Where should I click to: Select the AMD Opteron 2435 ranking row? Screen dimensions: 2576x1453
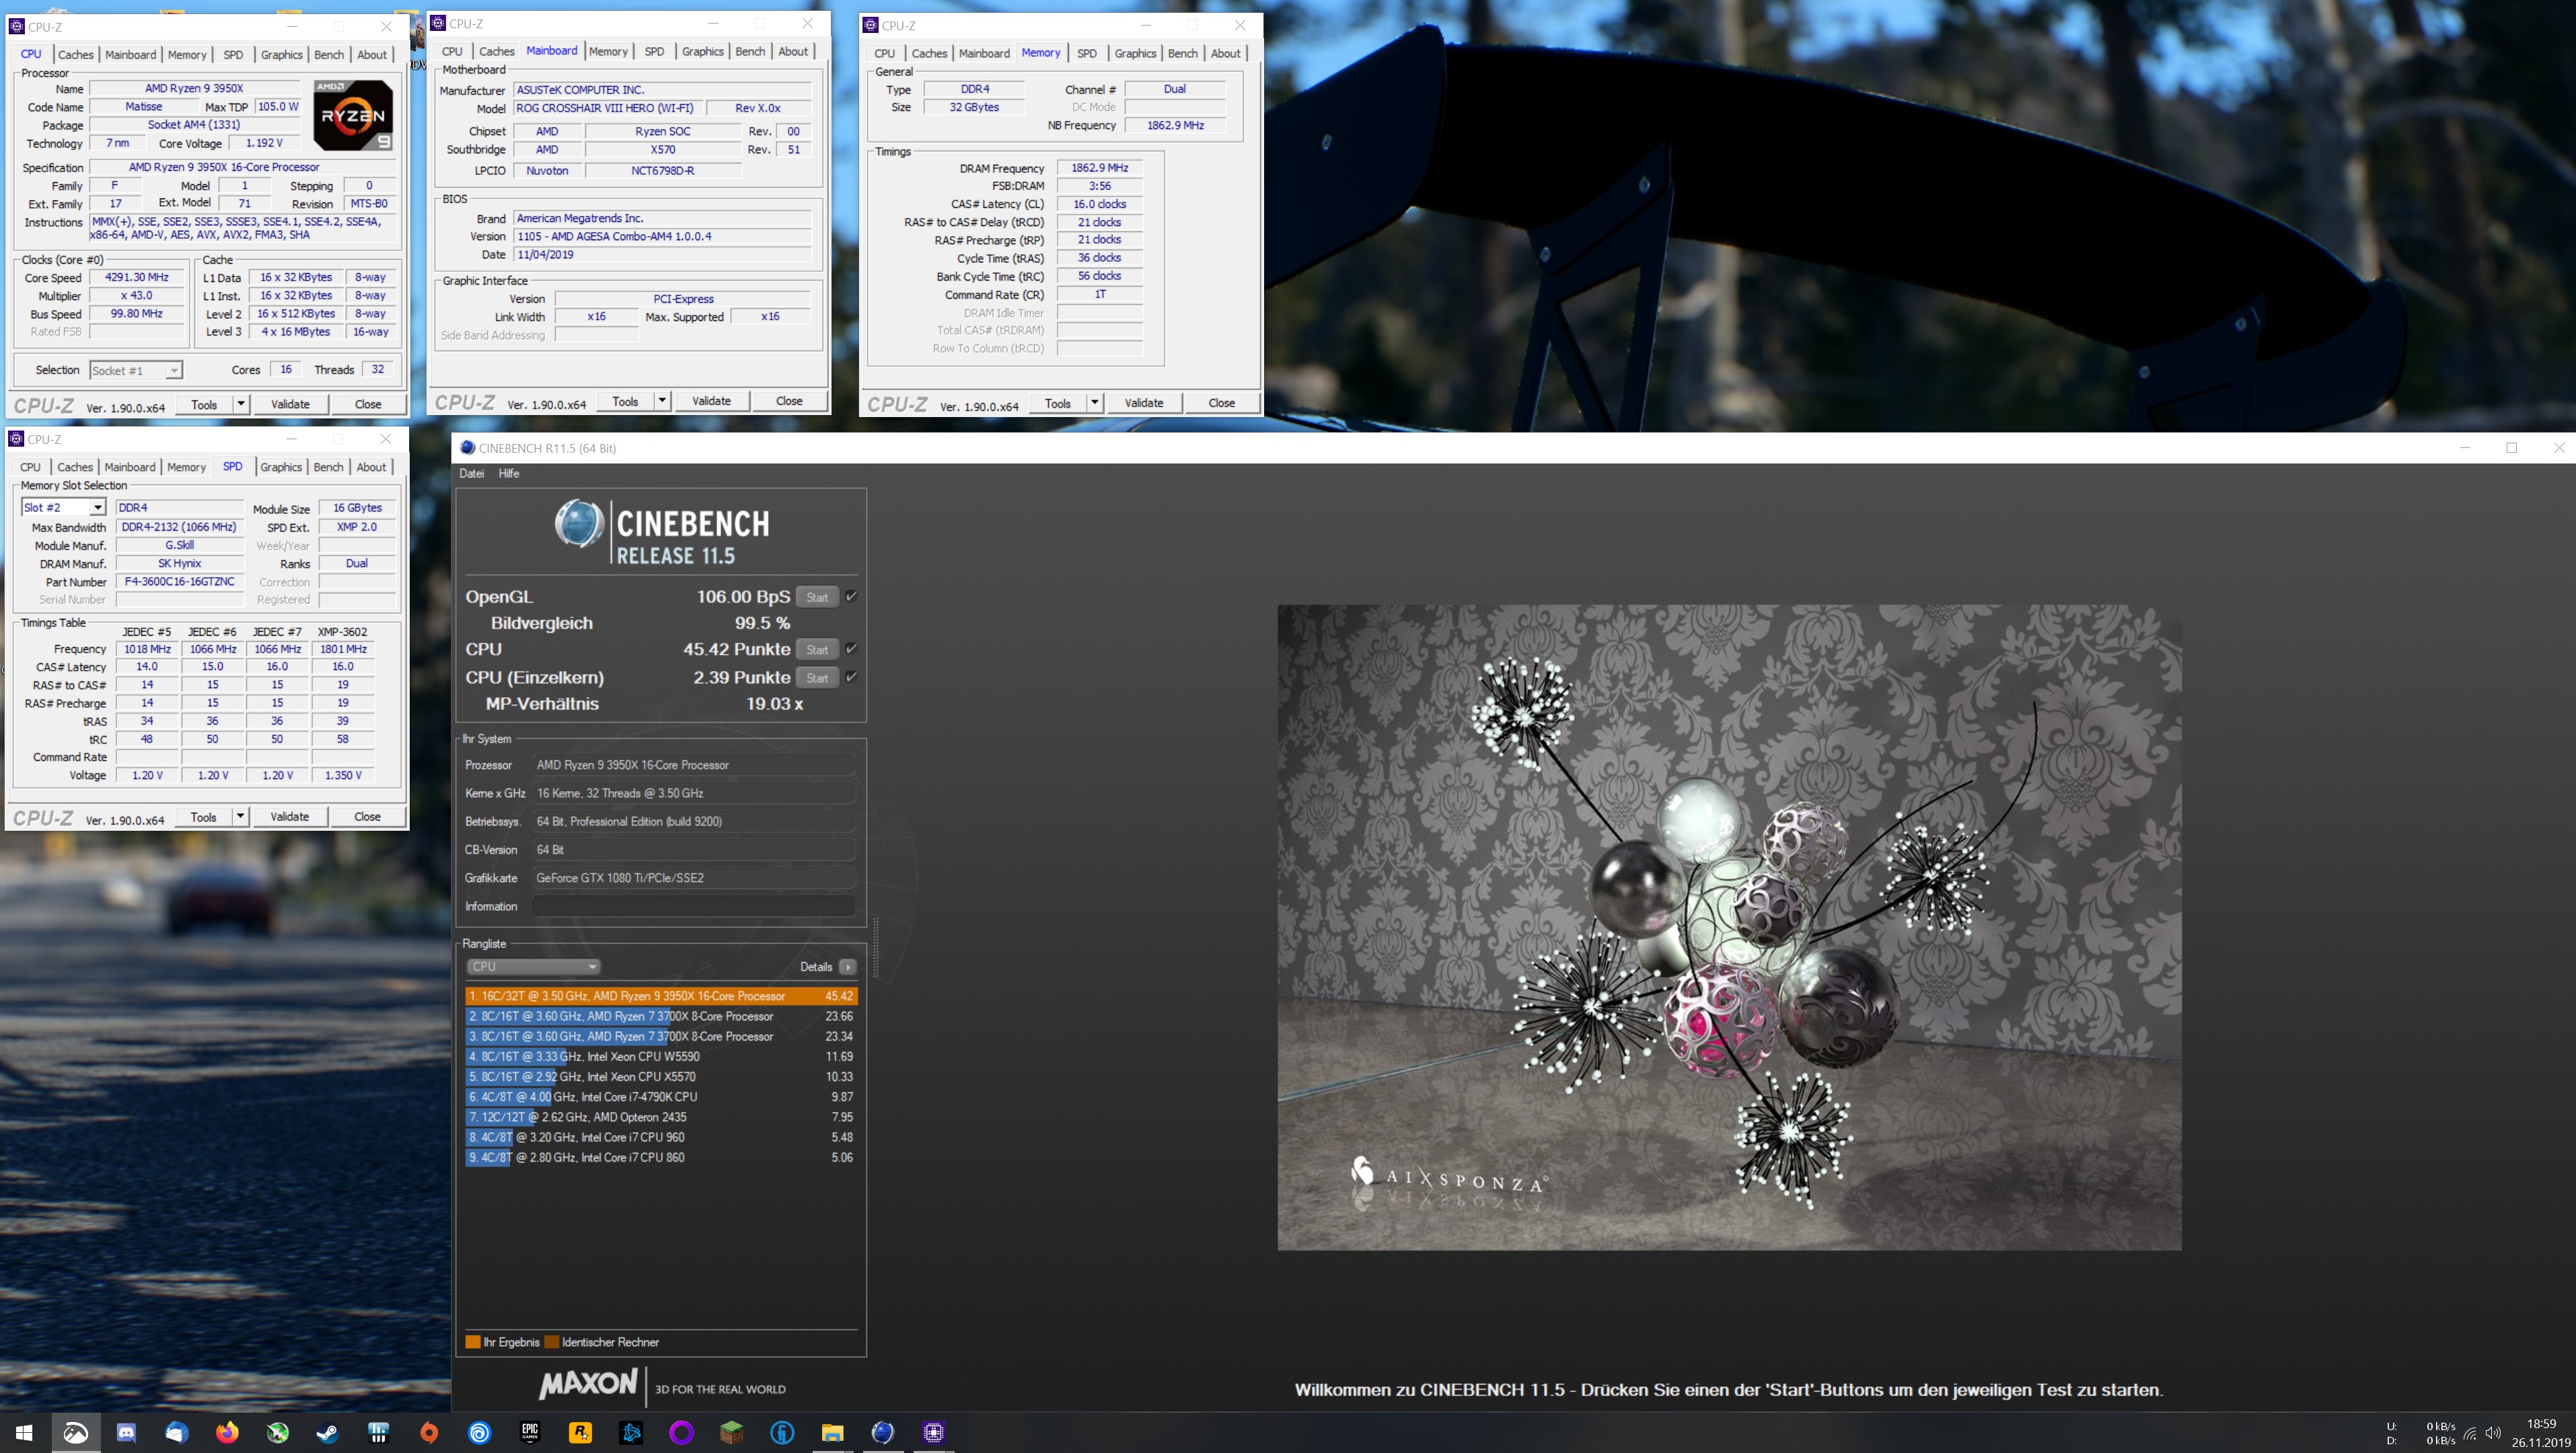pos(661,1117)
